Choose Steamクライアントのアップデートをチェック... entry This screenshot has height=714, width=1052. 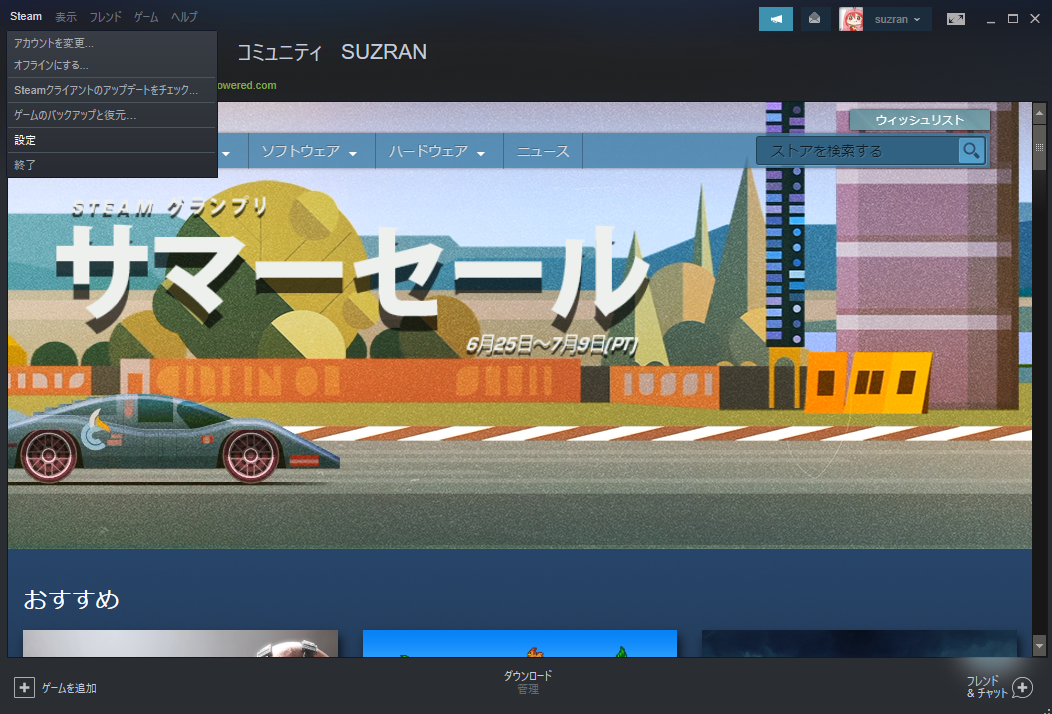[x=112, y=90]
